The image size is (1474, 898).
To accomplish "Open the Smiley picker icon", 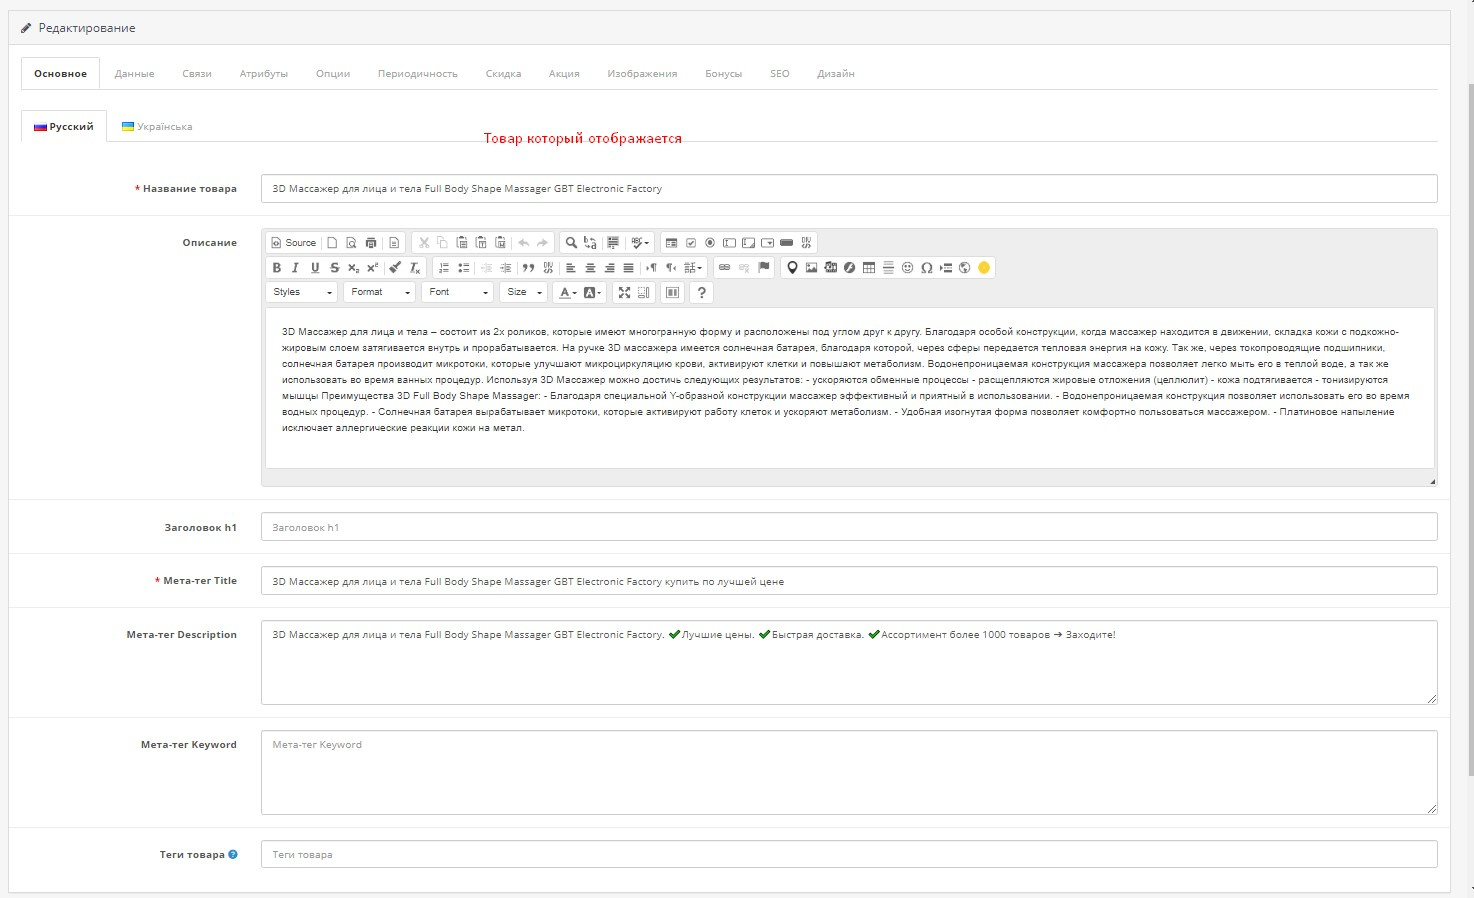I will (x=907, y=268).
